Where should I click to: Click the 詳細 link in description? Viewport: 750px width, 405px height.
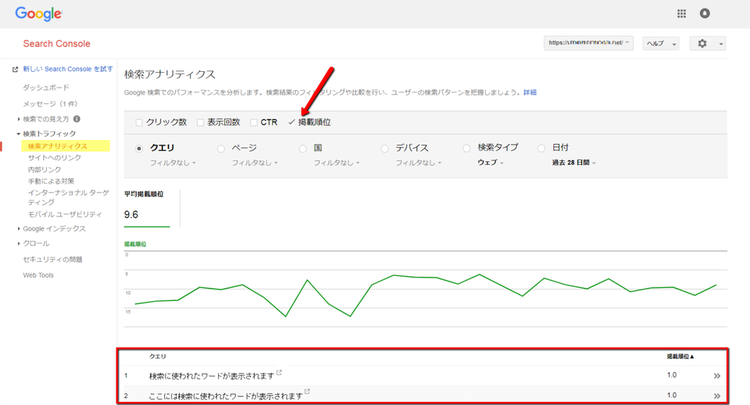coord(530,92)
